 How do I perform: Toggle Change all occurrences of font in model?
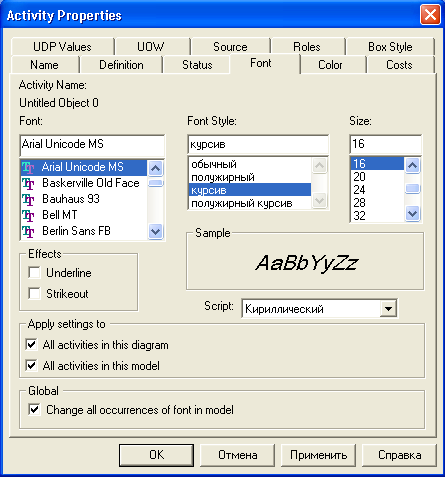click(x=34, y=409)
